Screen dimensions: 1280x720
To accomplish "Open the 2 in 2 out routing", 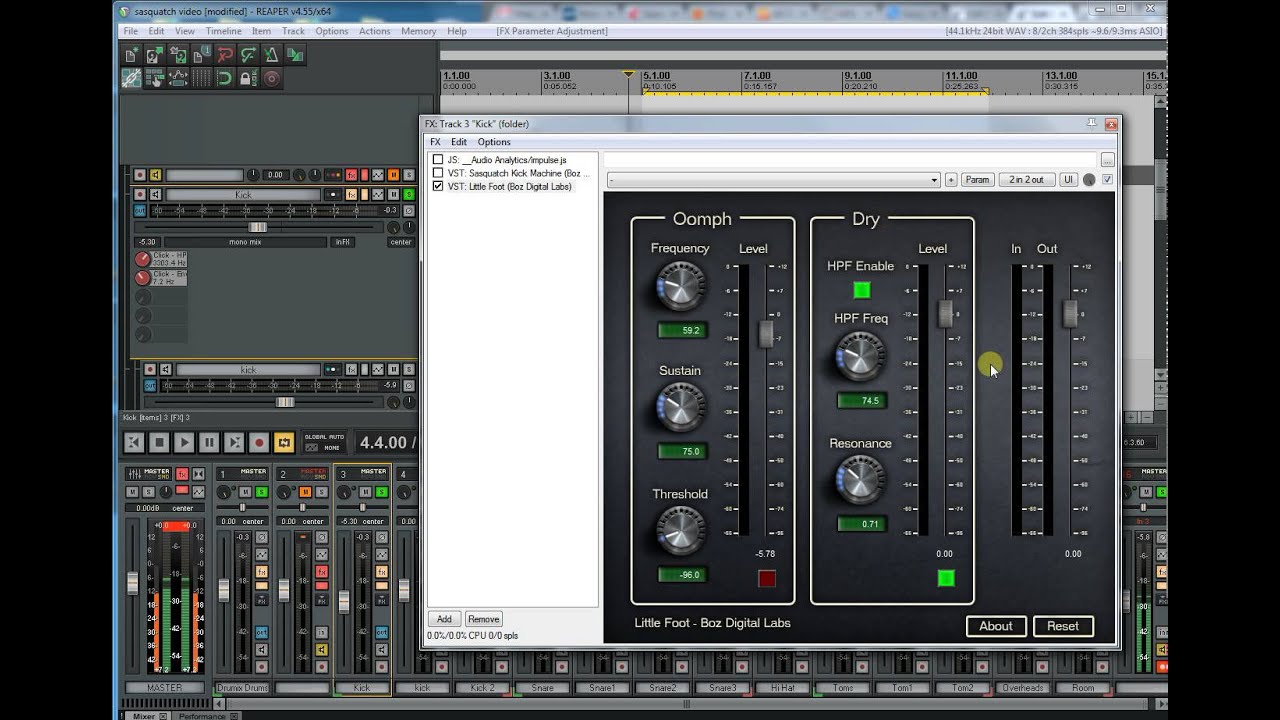I will click(1026, 180).
